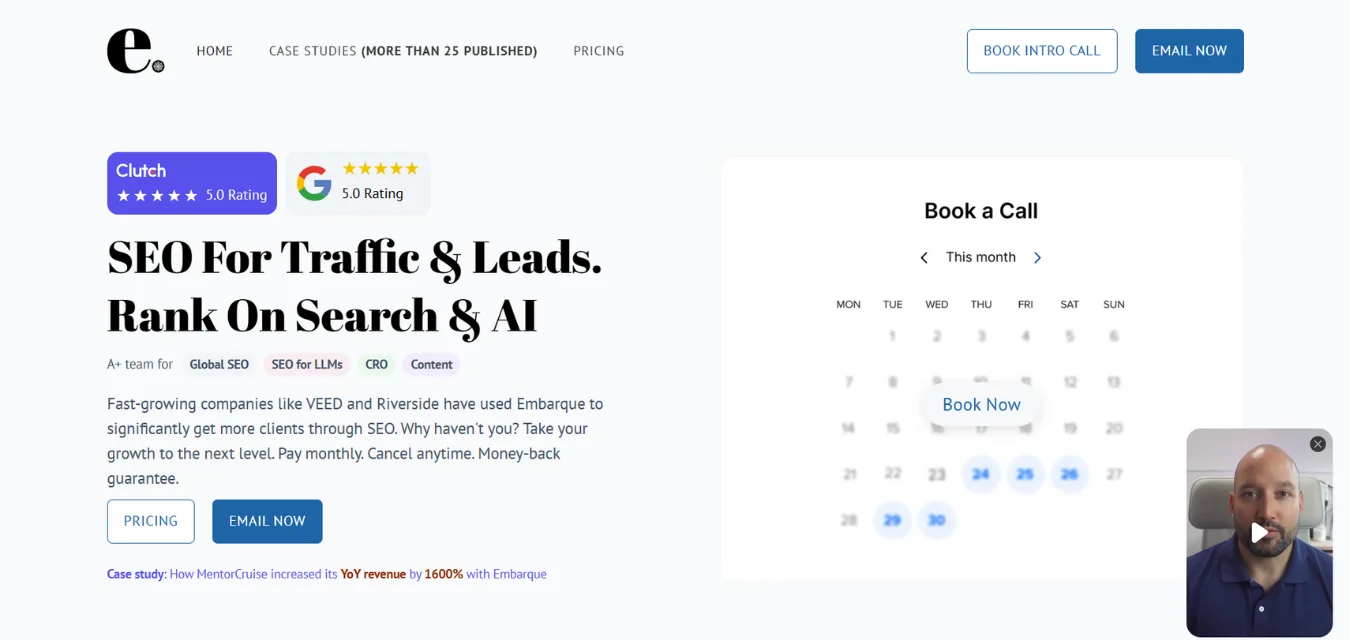Click the Clutch 5.0 Rating badge
Image resolution: width=1350 pixels, height=640 pixels.
(x=192, y=183)
